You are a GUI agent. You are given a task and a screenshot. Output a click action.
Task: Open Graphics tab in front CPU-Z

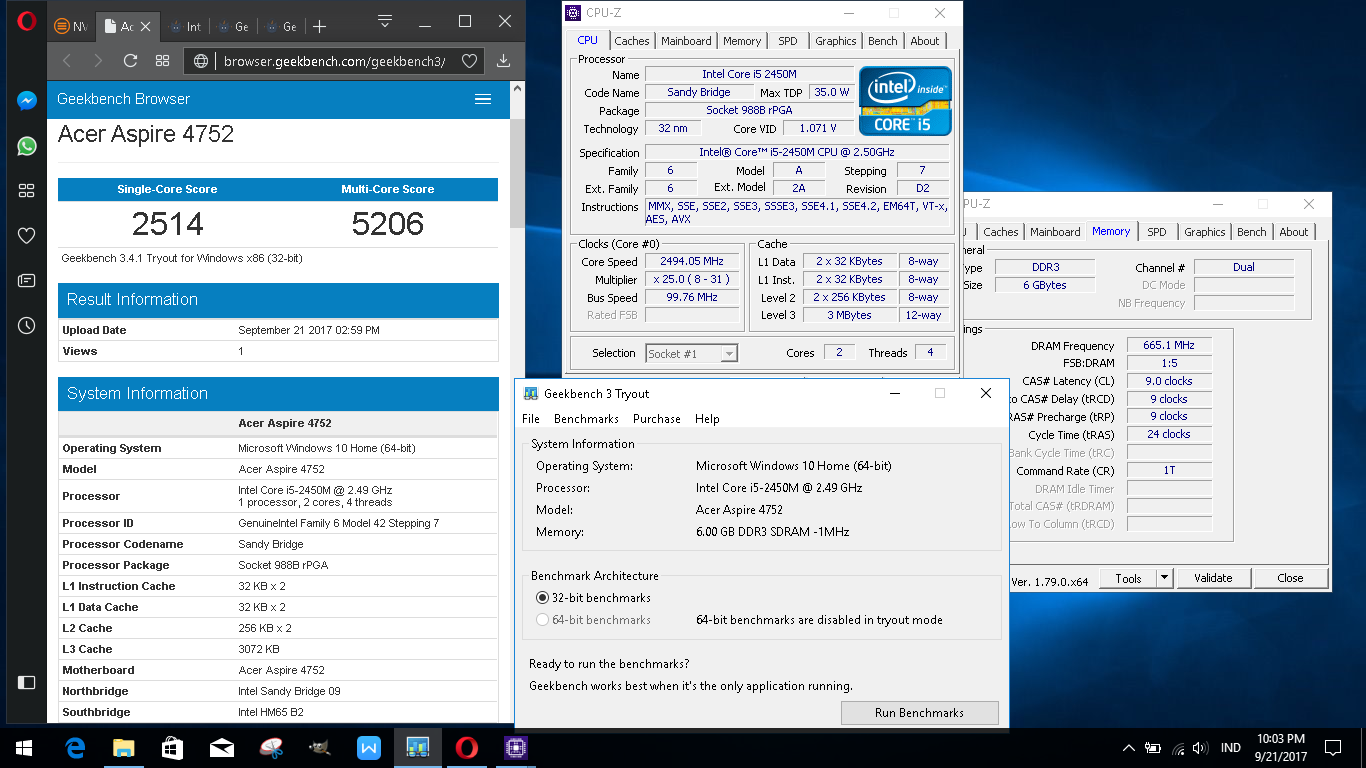[x=835, y=41]
